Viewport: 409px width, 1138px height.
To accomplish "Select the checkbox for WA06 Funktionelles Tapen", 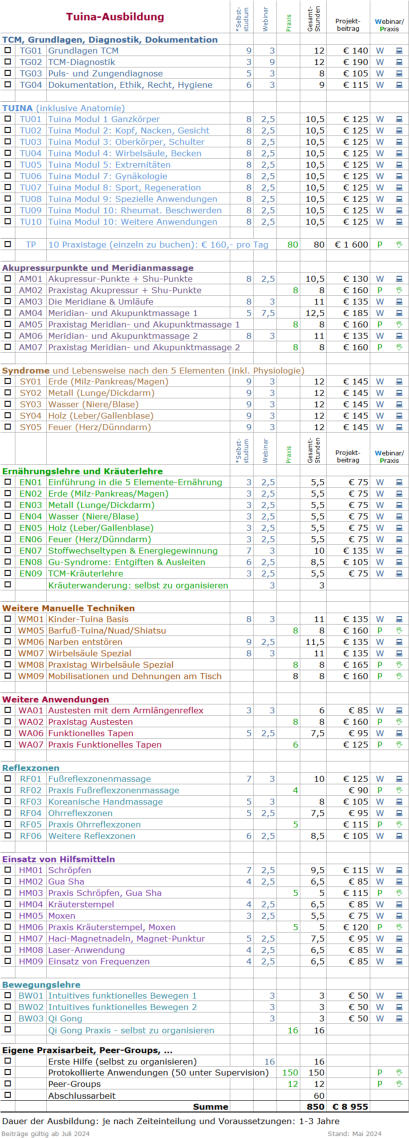I will (8, 733).
